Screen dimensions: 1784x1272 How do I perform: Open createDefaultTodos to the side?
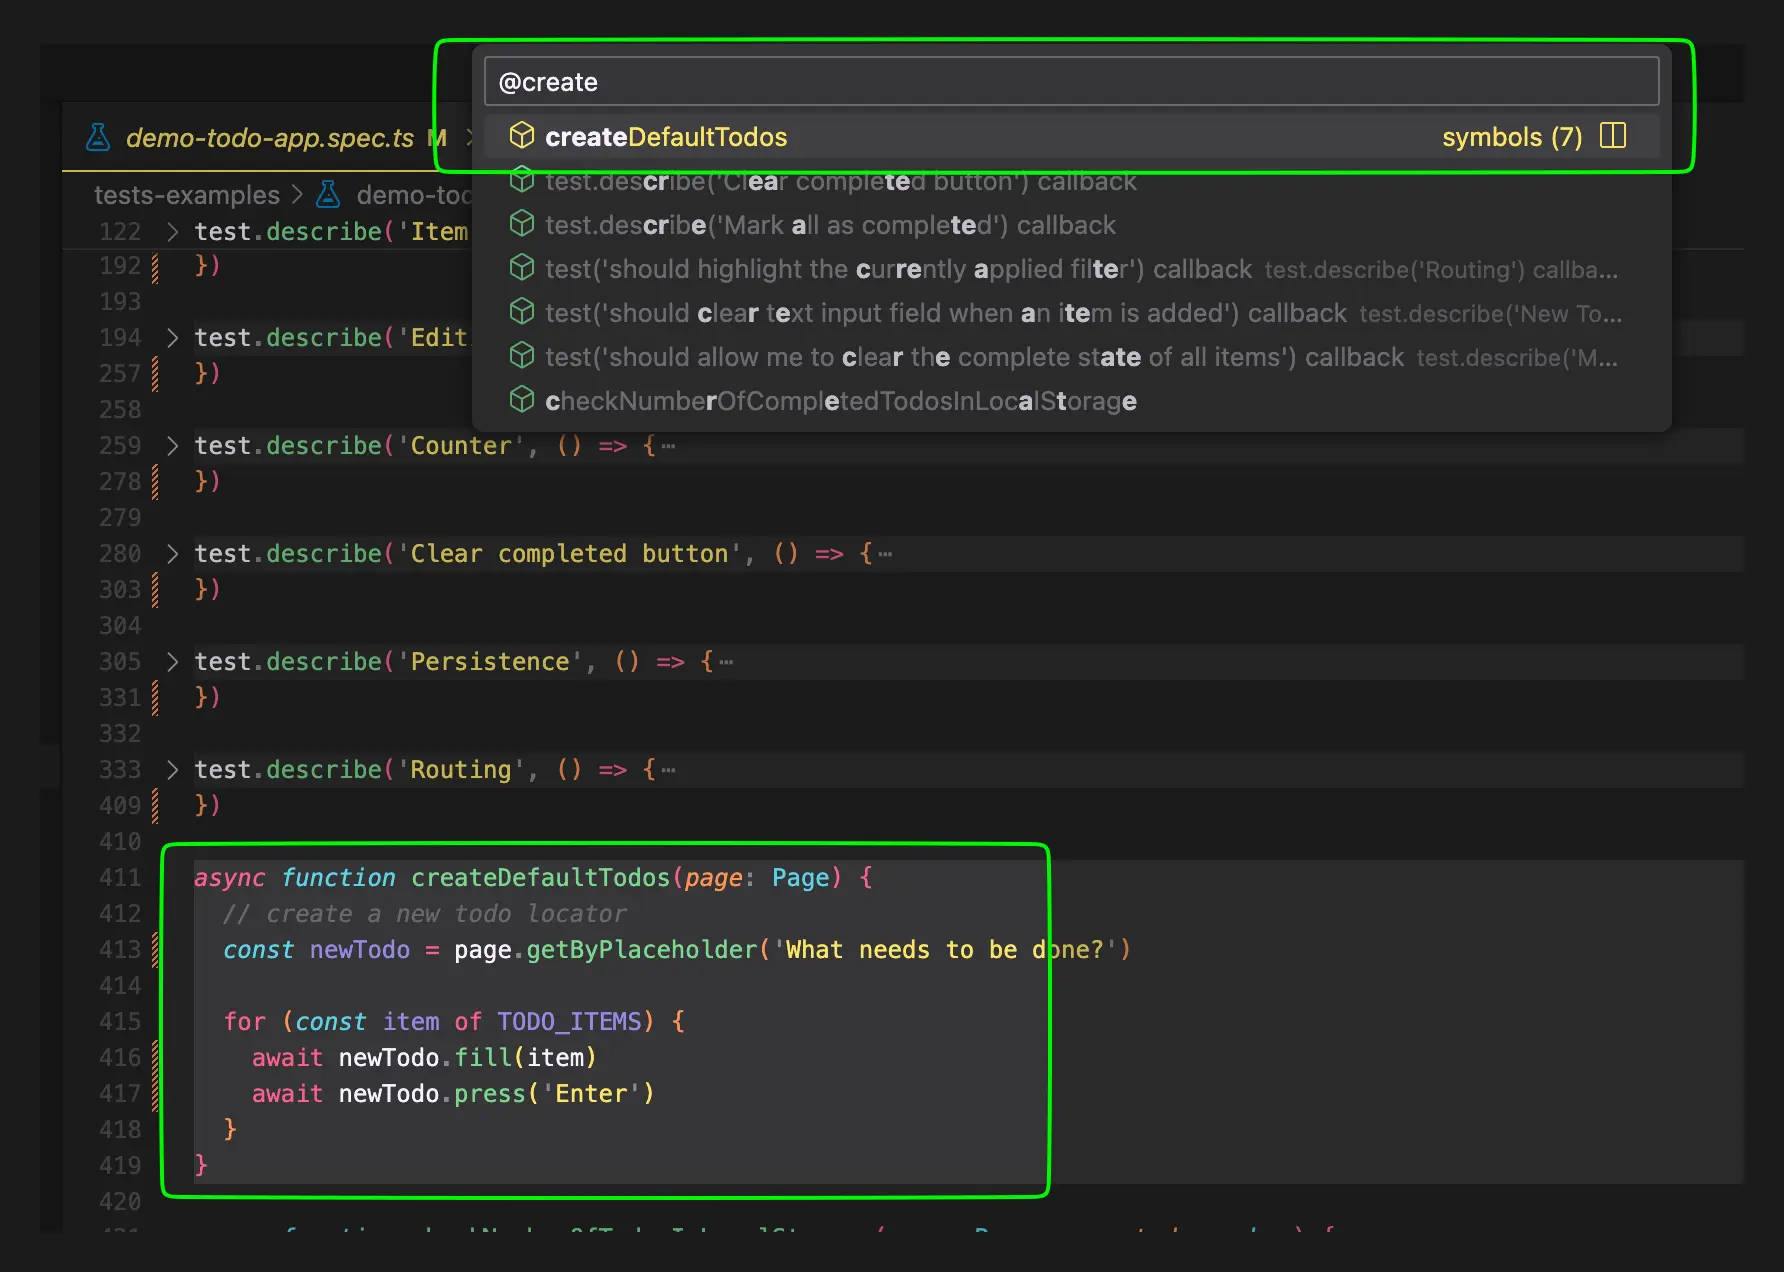click(1613, 136)
